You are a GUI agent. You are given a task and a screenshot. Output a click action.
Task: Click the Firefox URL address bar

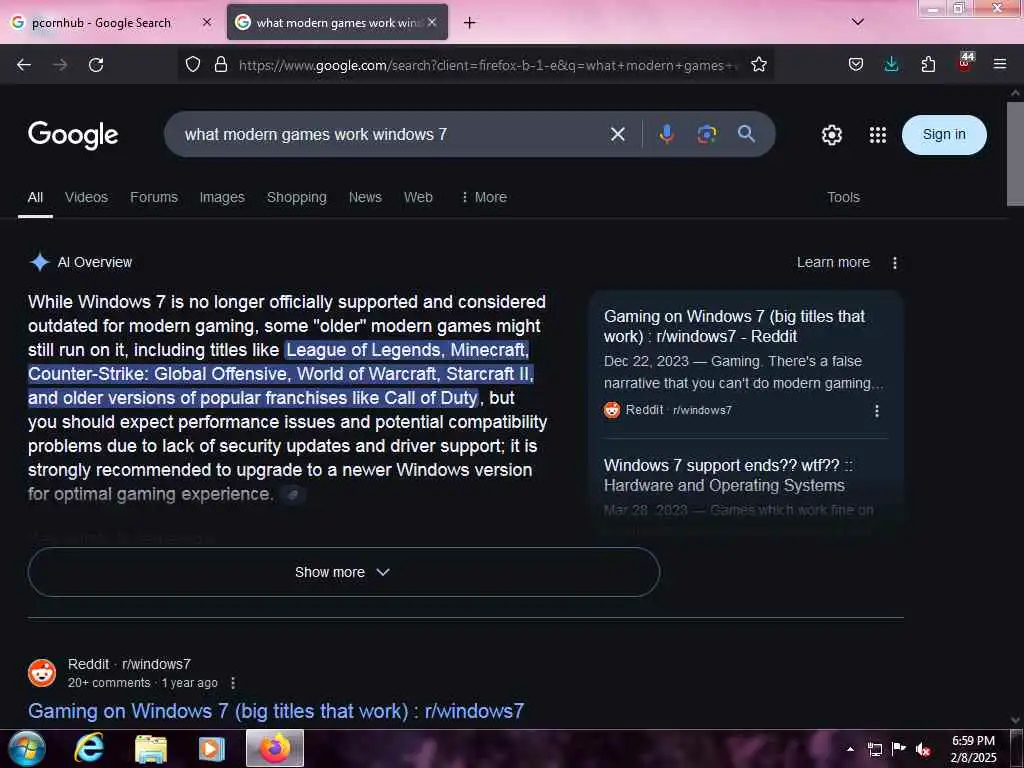pyautogui.click(x=487, y=65)
